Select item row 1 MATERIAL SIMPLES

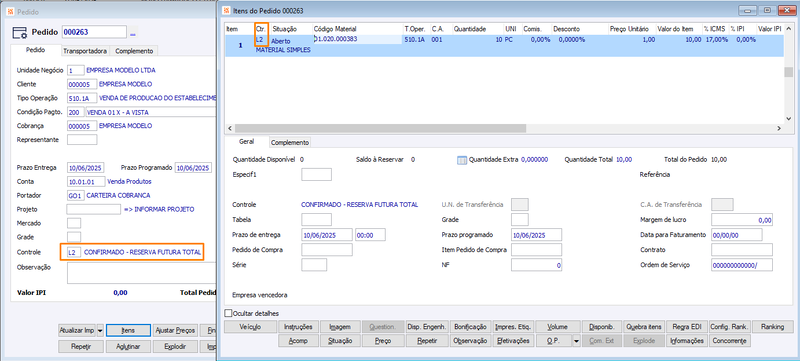point(504,45)
